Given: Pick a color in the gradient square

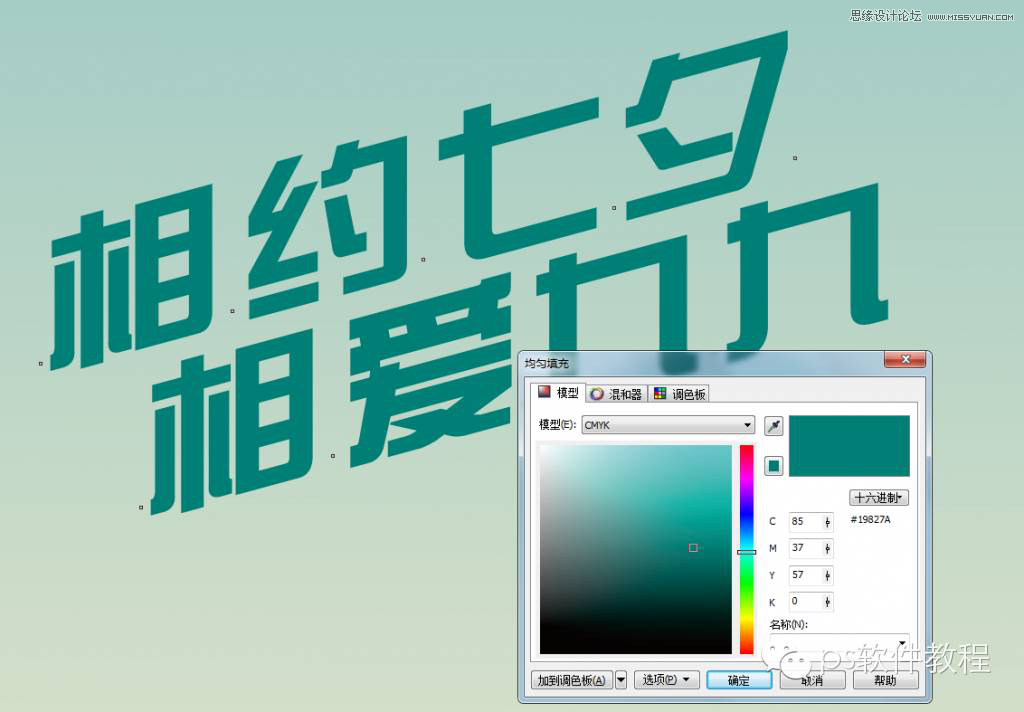Looking at the screenshot, I should tap(694, 547).
